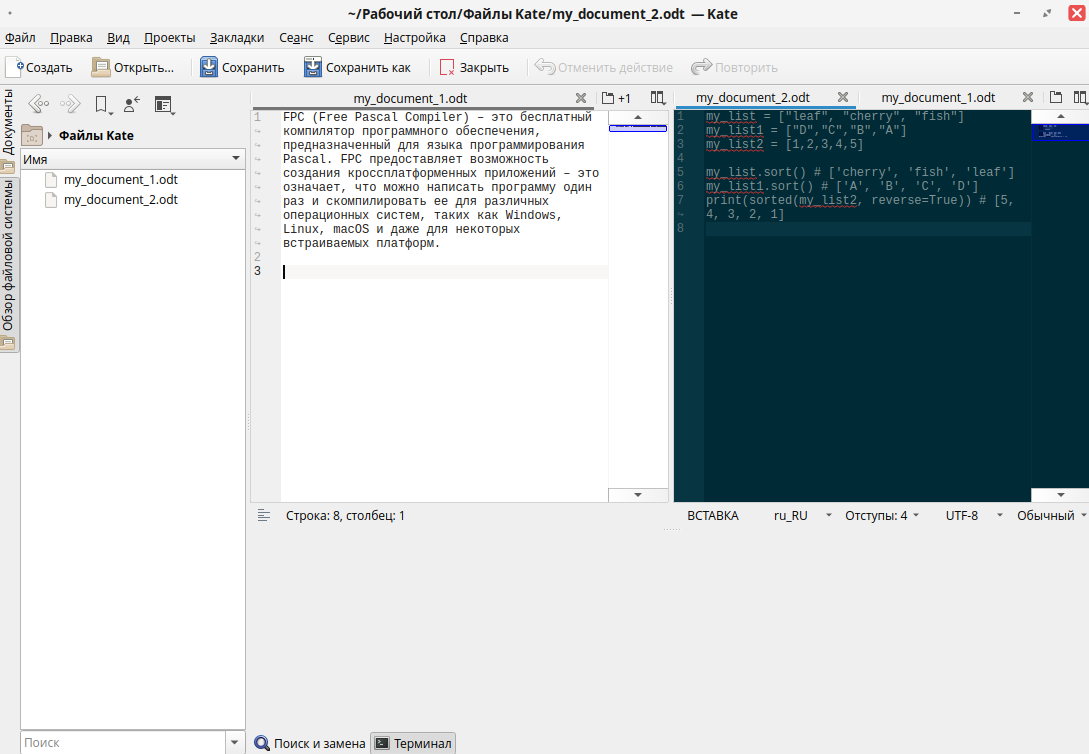Switch to right pane my_document_1.odt tab
The image size is (1089, 754).
tap(936, 98)
